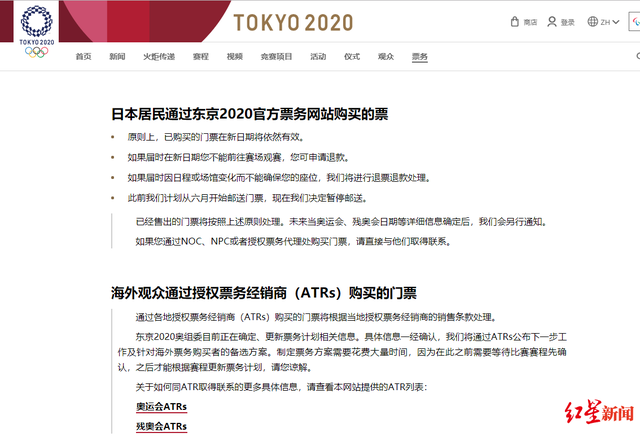Click bullet text starting 此前我们计划从六月开始邮送门票
The image size is (640, 437).
[248, 198]
